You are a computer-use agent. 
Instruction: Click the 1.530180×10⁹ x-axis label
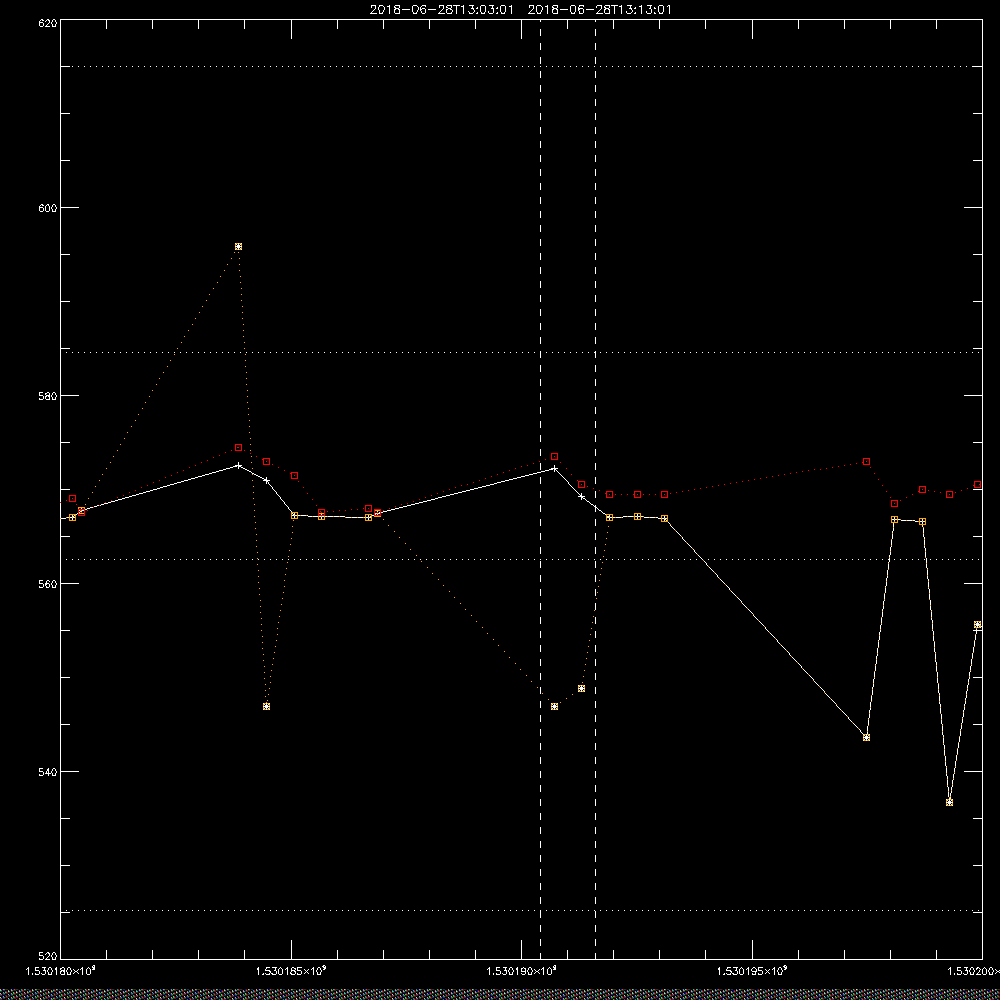click(60, 971)
